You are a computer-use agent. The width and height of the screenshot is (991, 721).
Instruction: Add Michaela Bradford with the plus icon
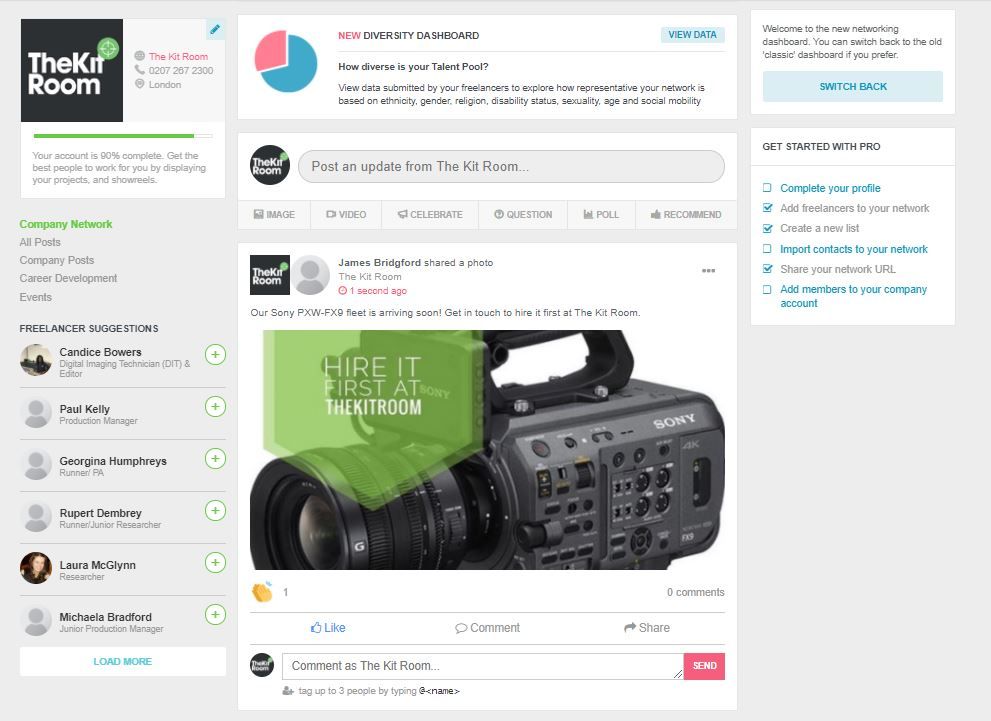[216, 614]
